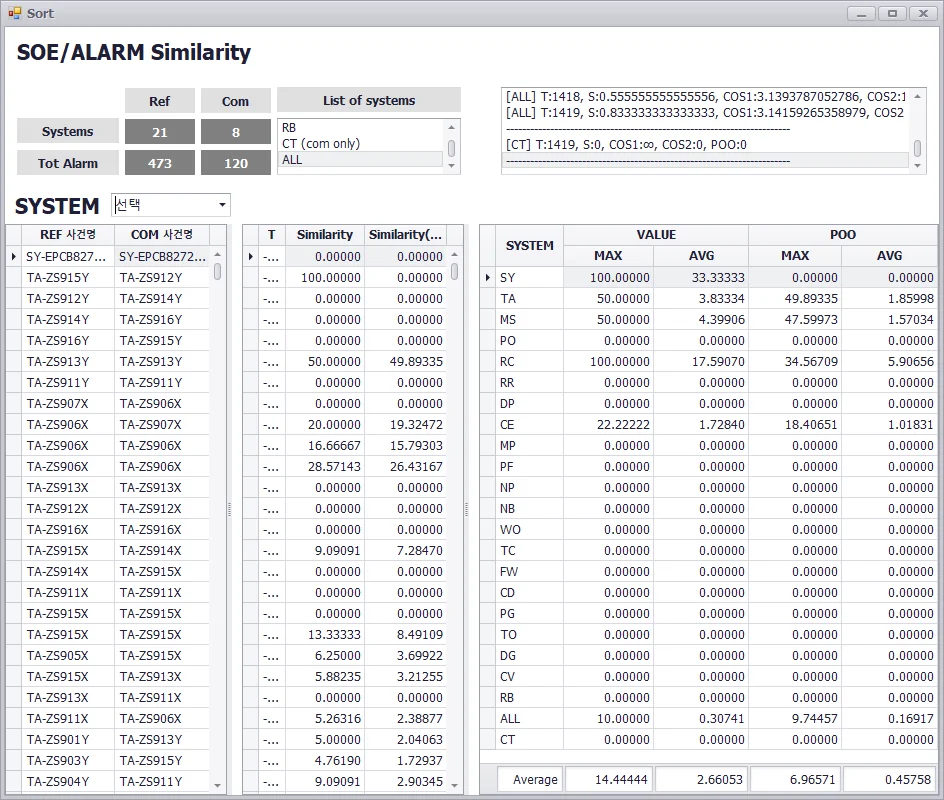
Task: Select REF cell TA-ZS904Y
Action: point(67,781)
